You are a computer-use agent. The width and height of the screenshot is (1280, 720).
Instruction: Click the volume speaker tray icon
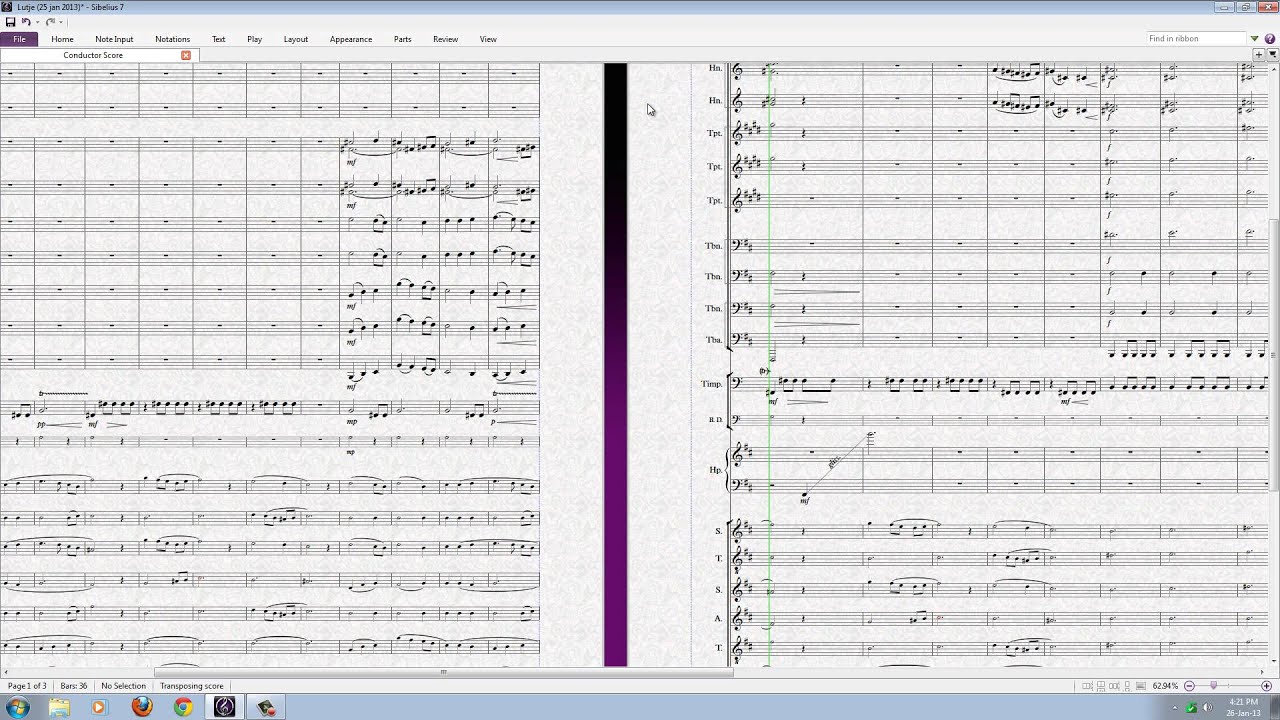click(1207, 708)
